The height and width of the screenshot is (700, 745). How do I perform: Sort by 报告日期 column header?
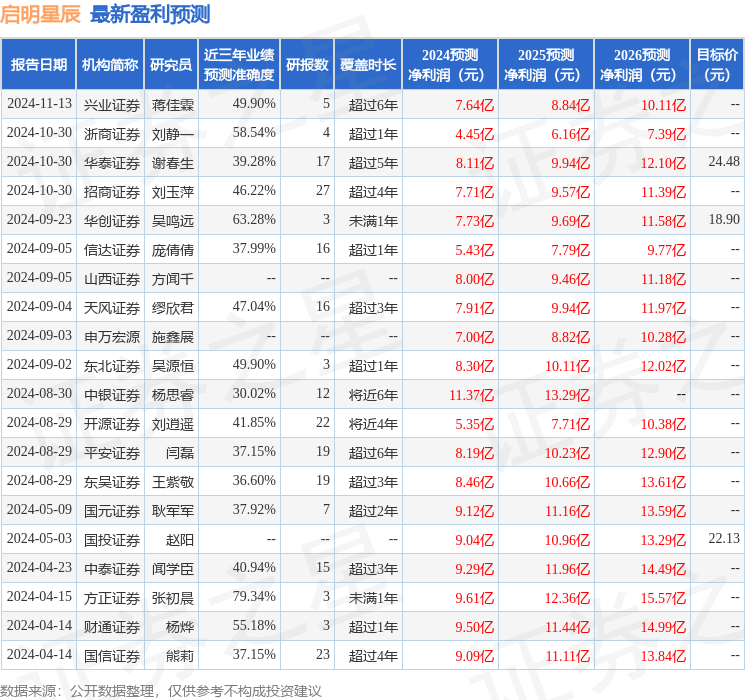tap(39, 65)
